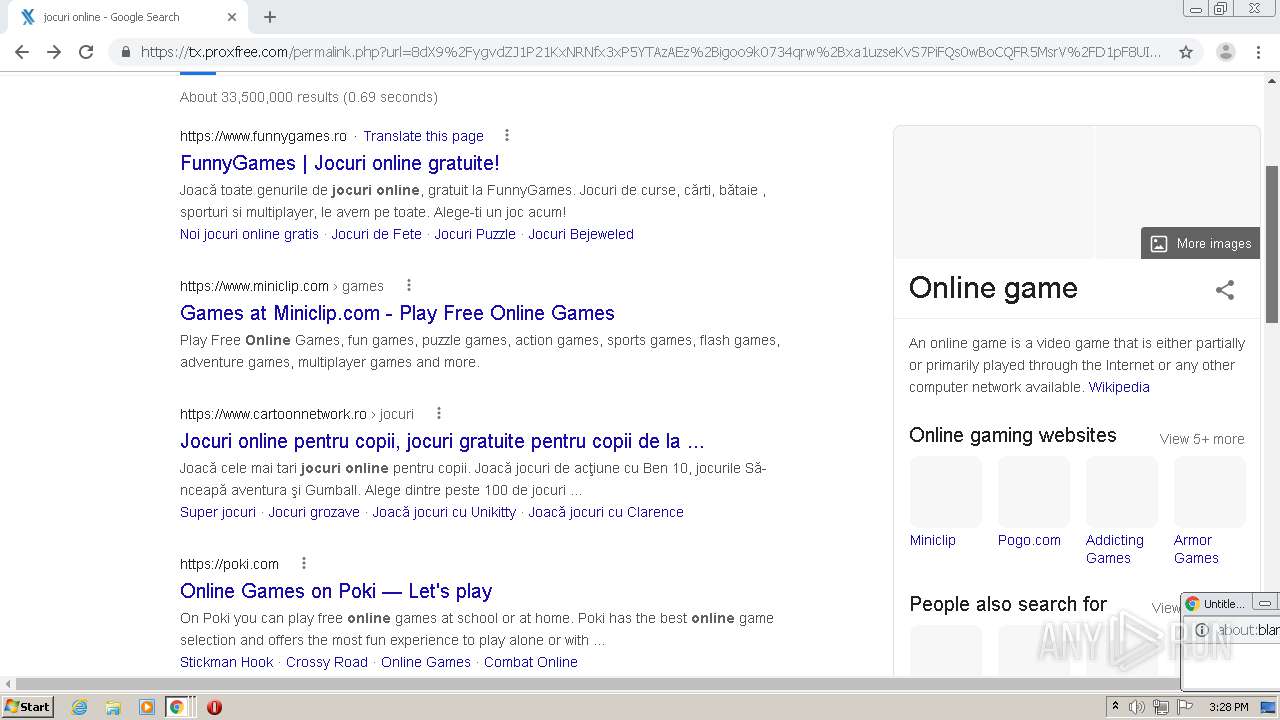Click 'Translate this page' for funnygames

pos(423,136)
